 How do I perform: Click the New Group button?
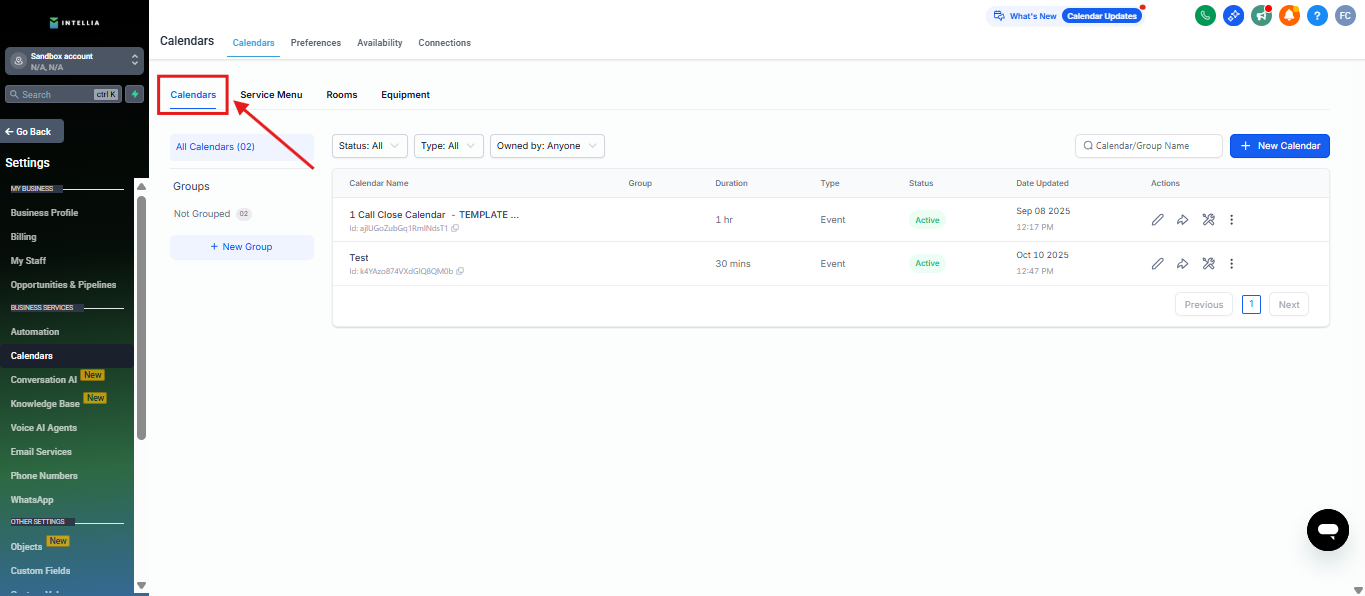[241, 247]
